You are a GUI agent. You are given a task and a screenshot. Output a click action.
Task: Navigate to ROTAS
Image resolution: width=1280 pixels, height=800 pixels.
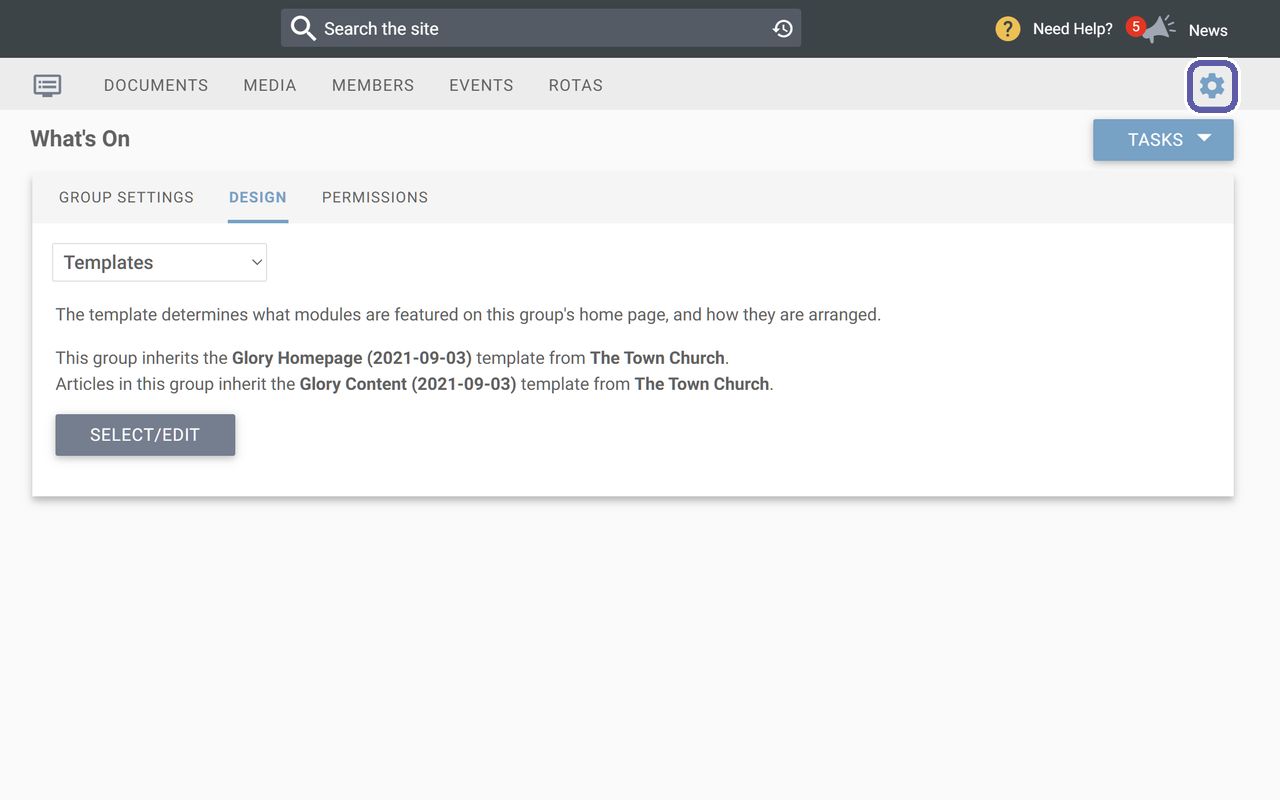[576, 85]
